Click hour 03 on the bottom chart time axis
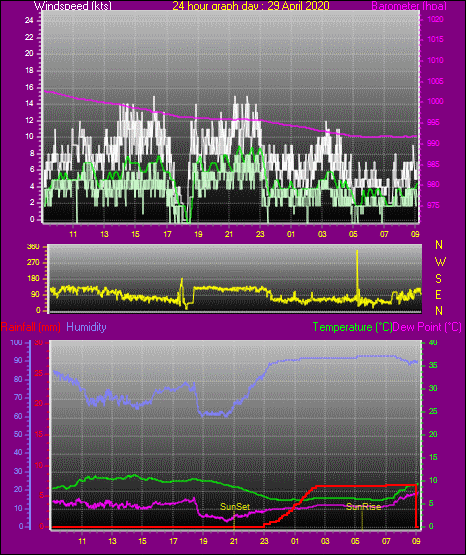 point(325,541)
